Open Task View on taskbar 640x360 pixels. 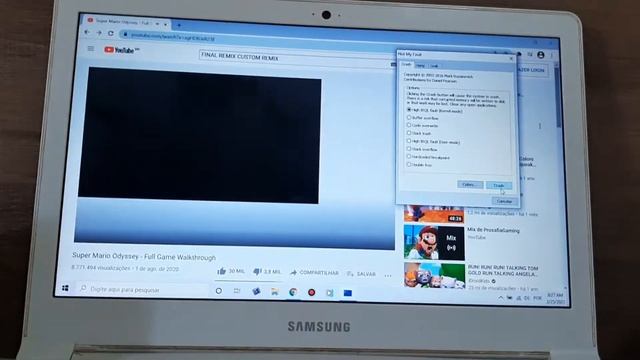point(237,291)
